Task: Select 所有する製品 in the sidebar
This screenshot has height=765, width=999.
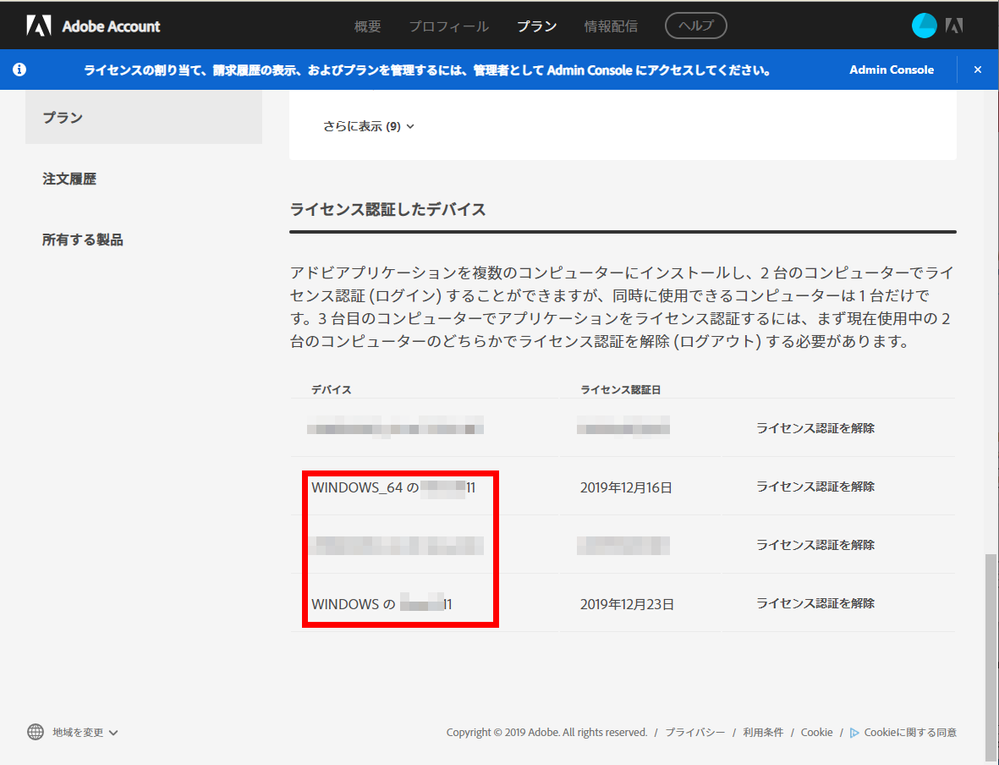Action: [82, 240]
